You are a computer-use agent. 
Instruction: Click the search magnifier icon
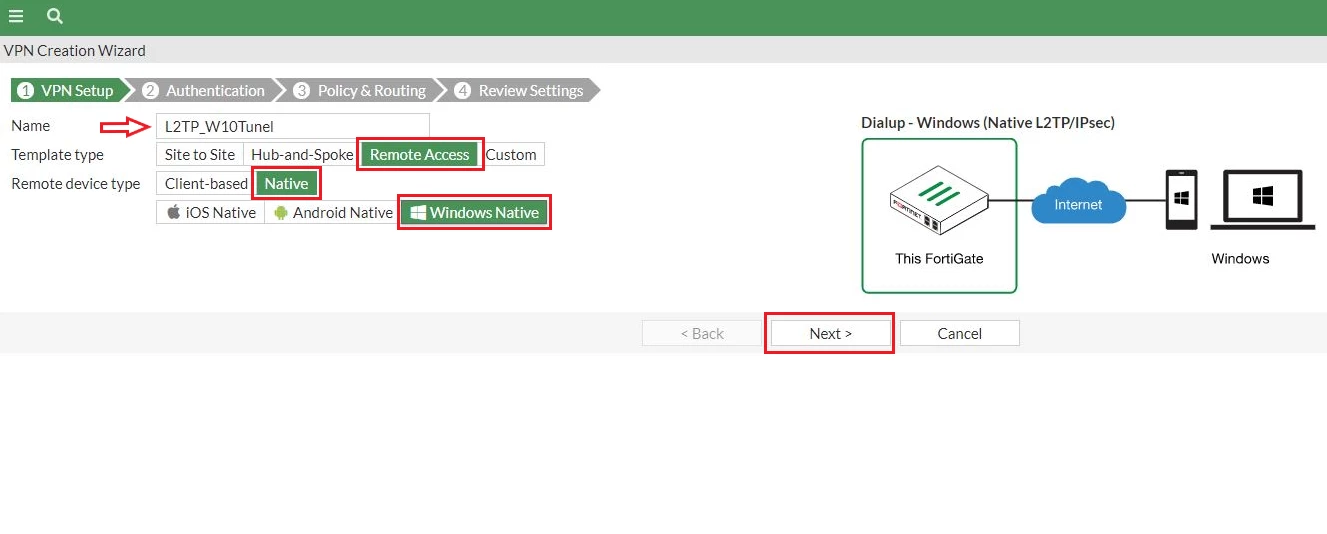tap(55, 16)
